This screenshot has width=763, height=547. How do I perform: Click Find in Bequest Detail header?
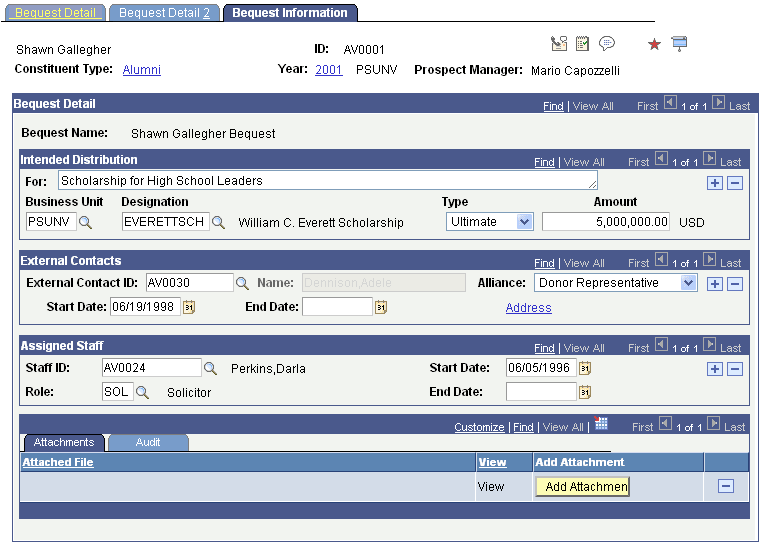553,106
